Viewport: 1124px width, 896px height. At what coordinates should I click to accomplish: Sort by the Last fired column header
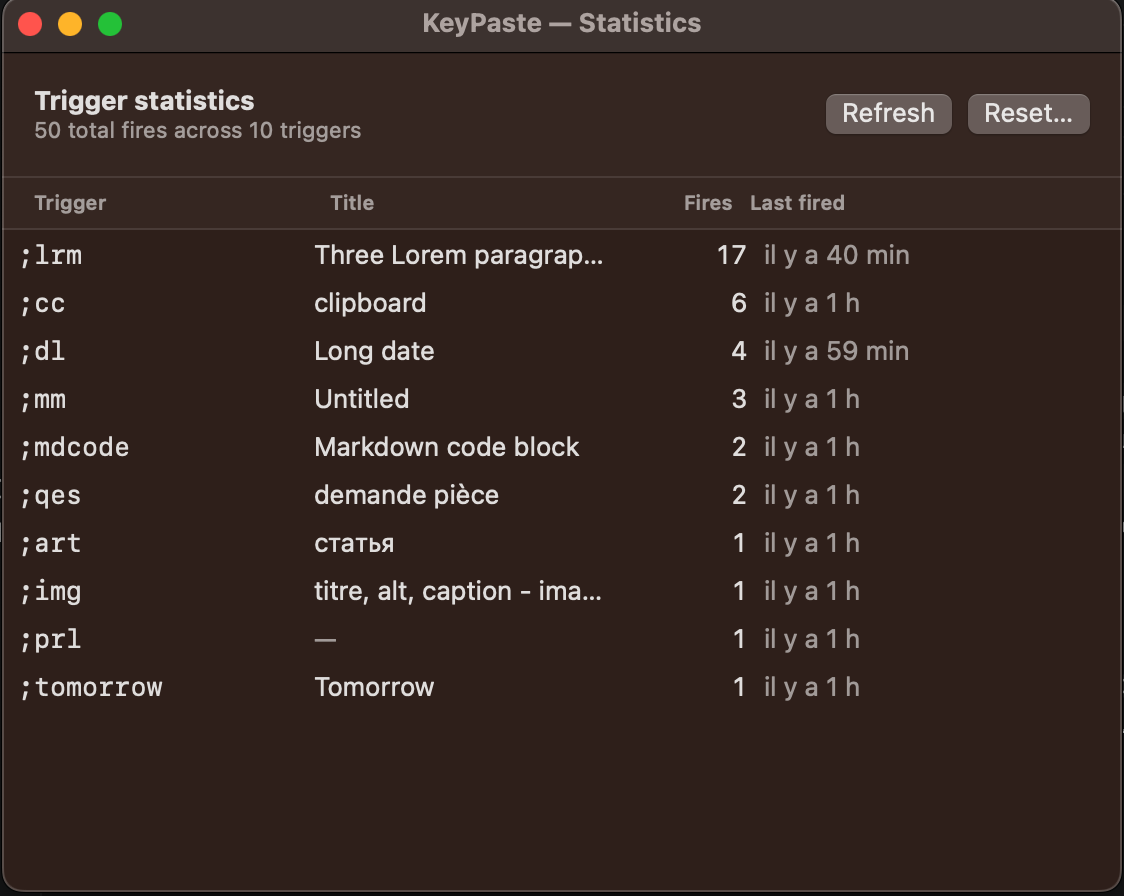[x=797, y=203]
